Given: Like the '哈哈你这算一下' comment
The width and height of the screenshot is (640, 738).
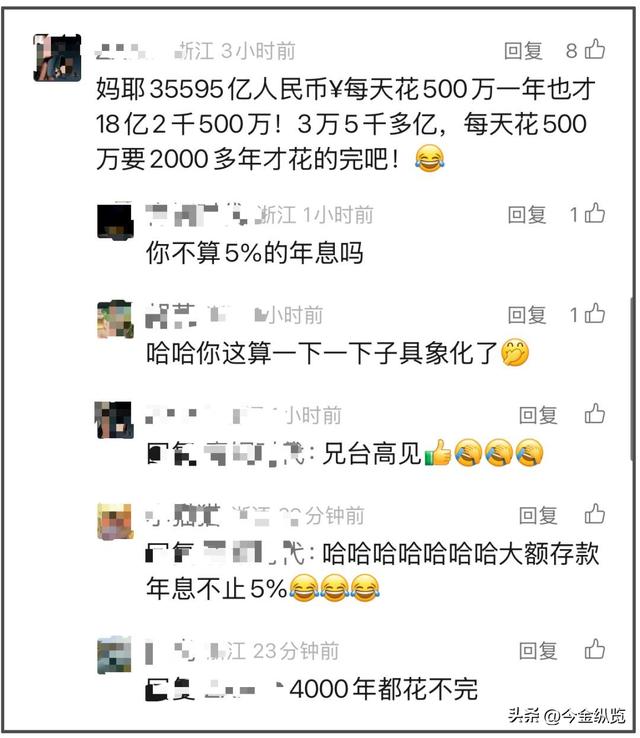Looking at the screenshot, I should click(x=595, y=313).
